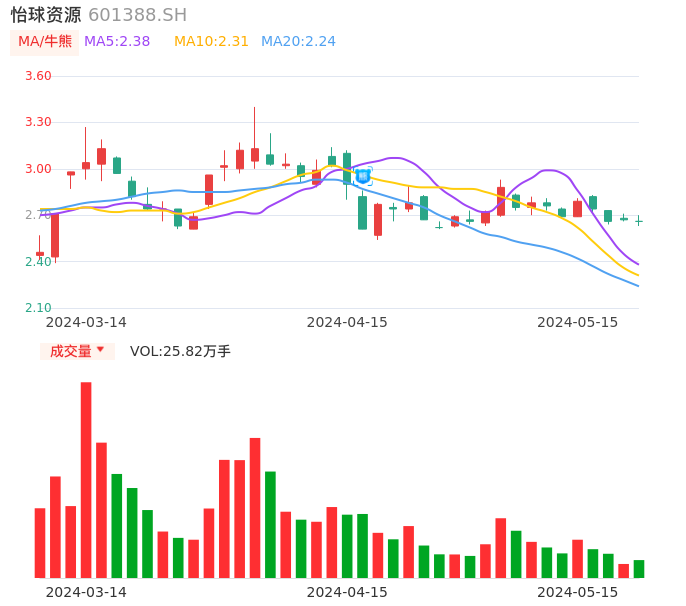This screenshot has width=686, height=606.
Task: Click 2024-04-15 date under the volume chart
Action: click(x=346, y=592)
